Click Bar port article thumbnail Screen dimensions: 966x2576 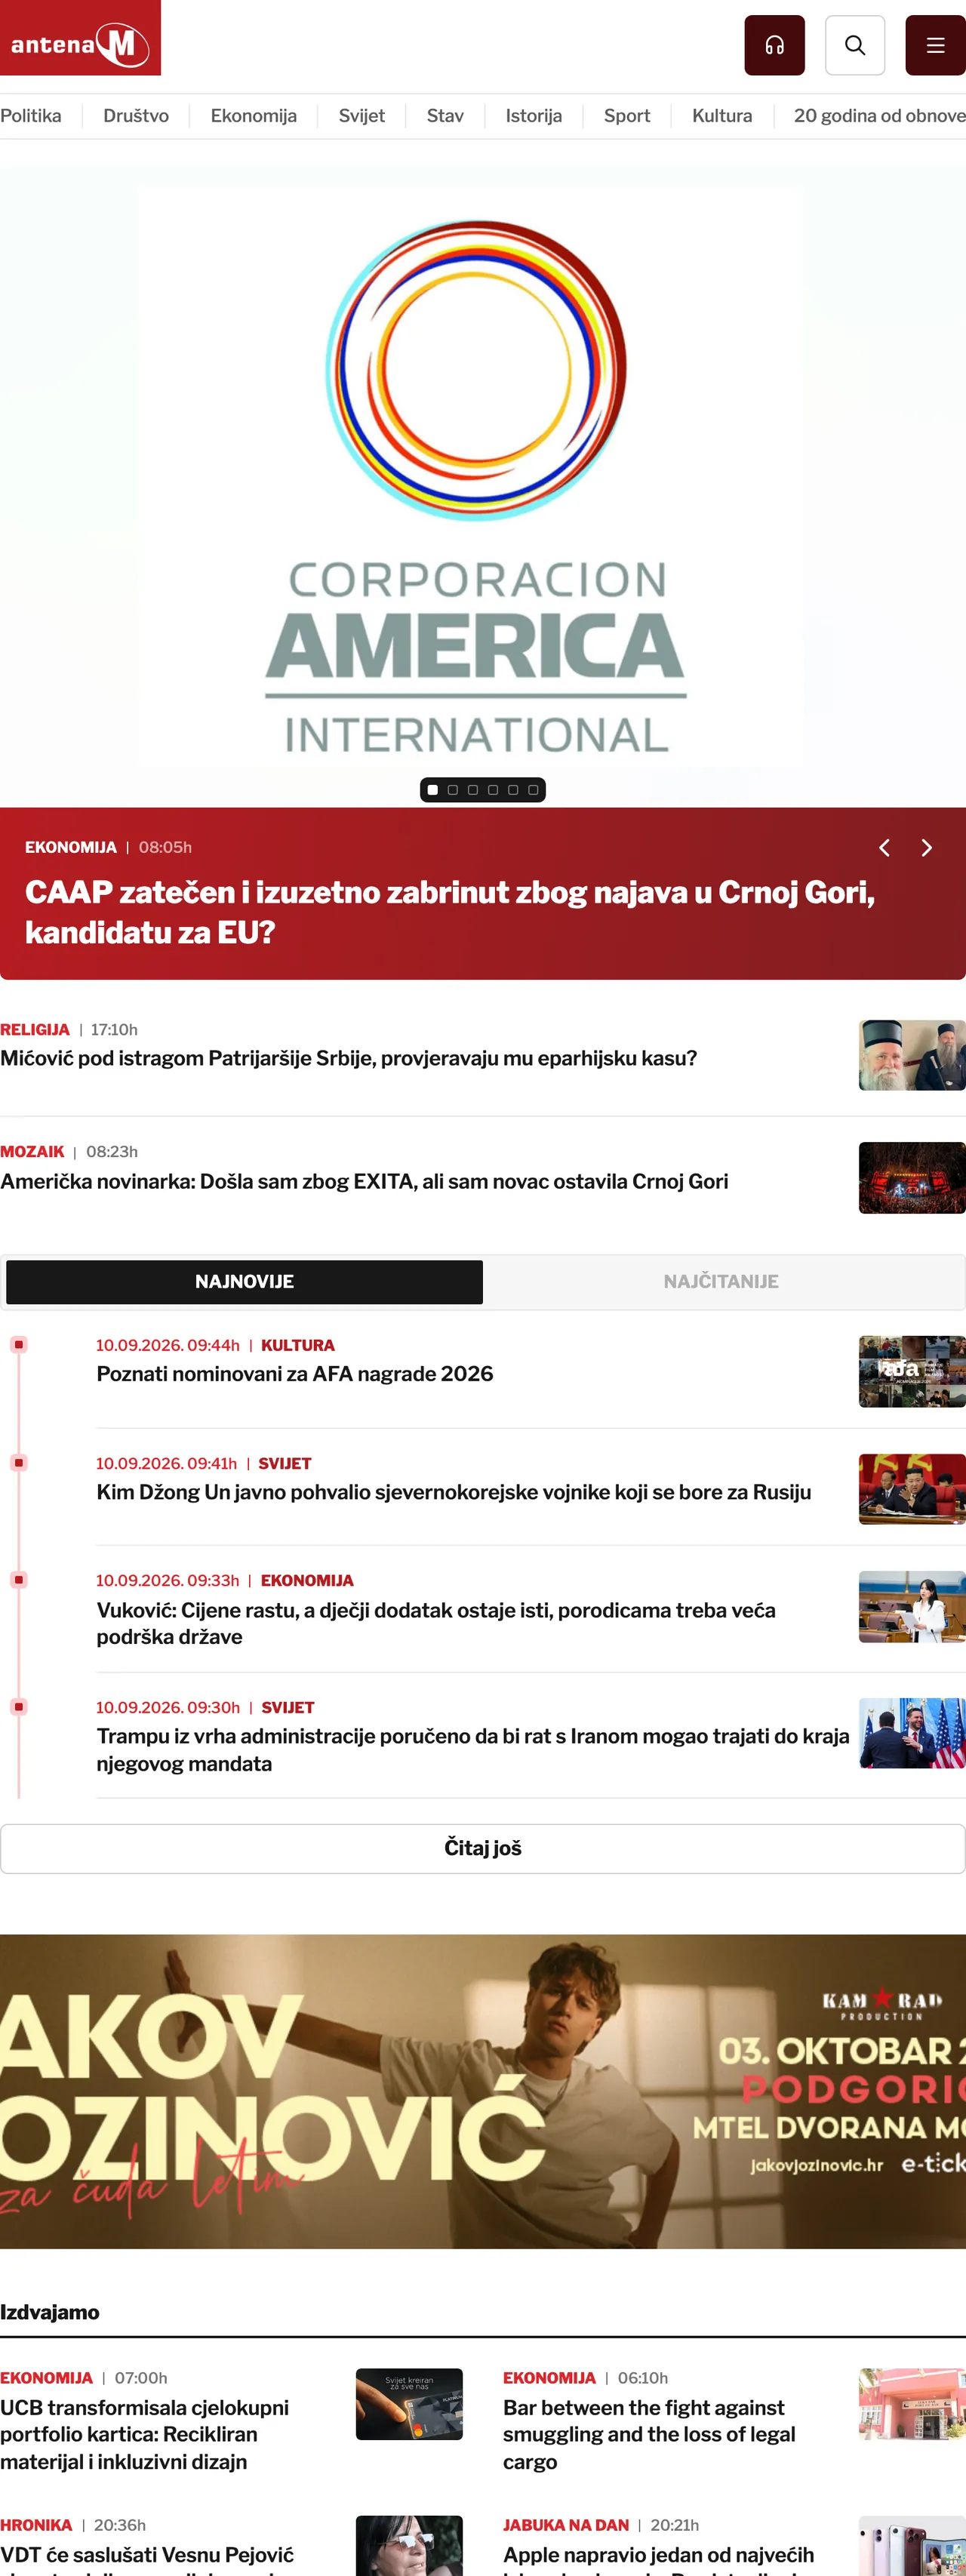(x=912, y=2404)
